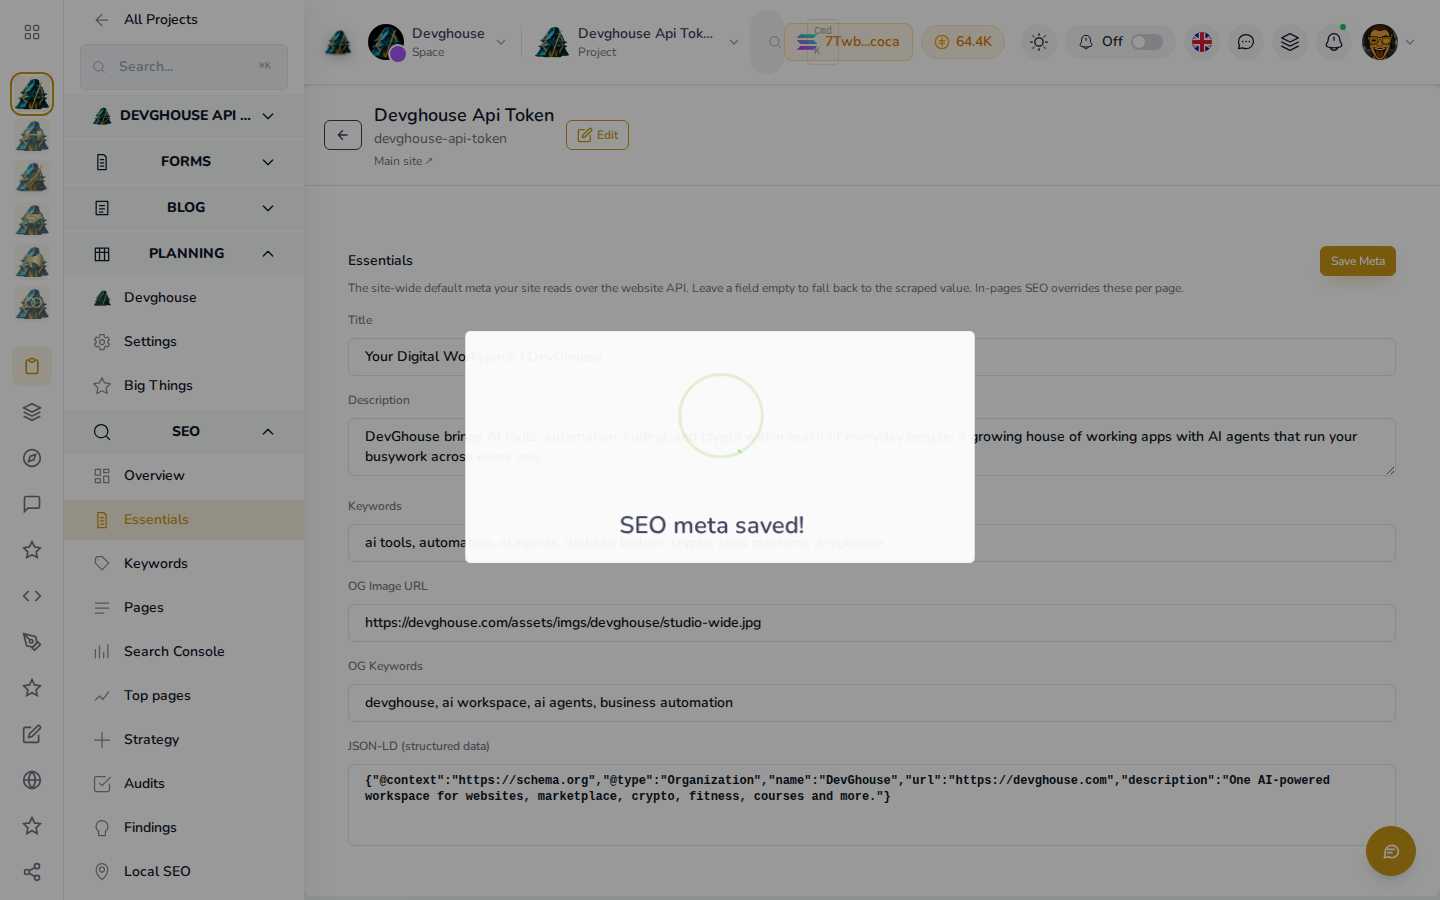The height and width of the screenshot is (900, 1440).
Task: Click the share icon in the left rail
Action: pos(32,872)
